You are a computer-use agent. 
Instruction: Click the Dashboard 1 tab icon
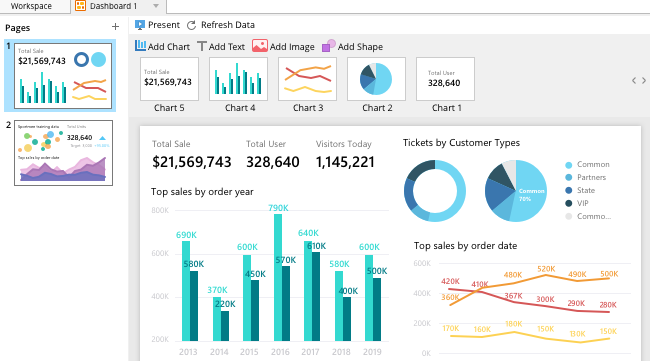click(x=80, y=6)
